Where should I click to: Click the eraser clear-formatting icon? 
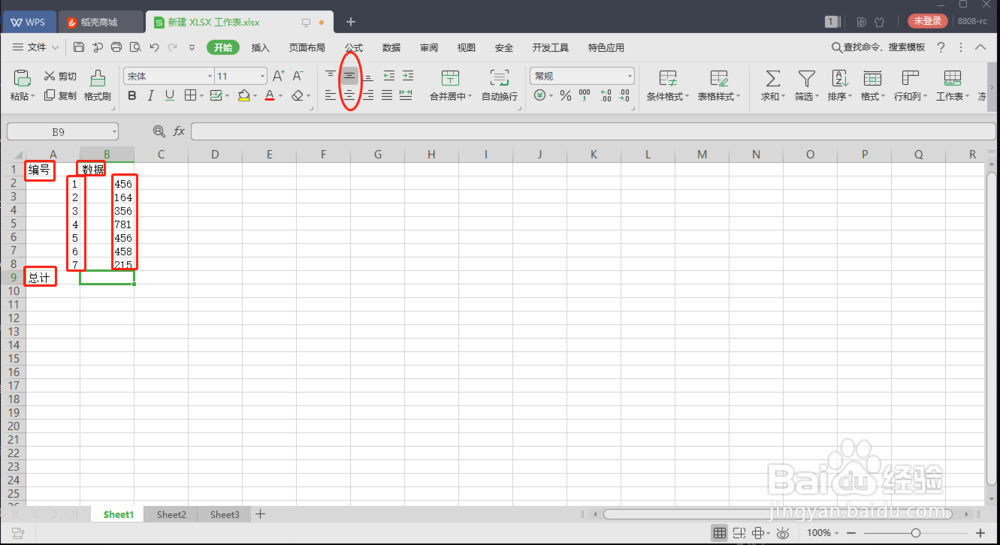[x=297, y=96]
